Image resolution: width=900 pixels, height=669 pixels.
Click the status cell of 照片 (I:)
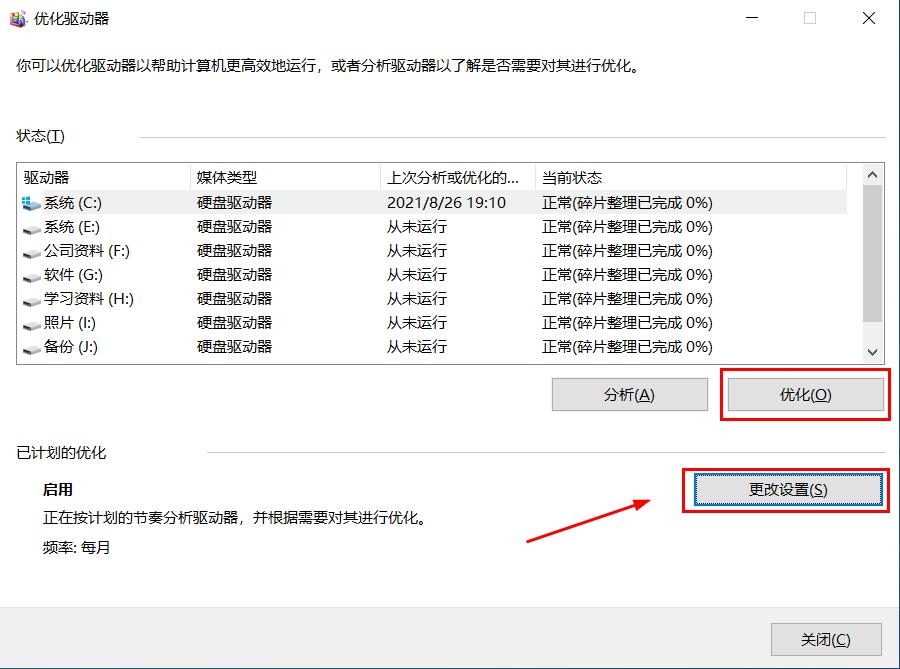pyautogui.click(x=627, y=323)
